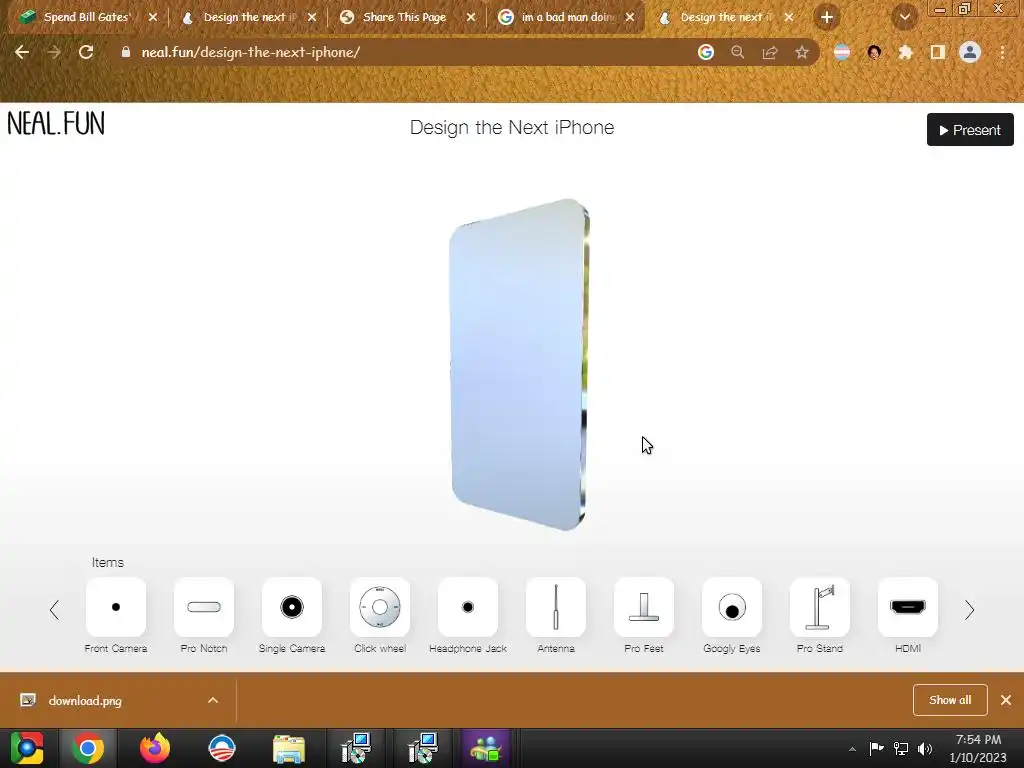Image resolution: width=1024 pixels, height=768 pixels.
Task: Add the Pro Feet item
Action: click(644, 607)
